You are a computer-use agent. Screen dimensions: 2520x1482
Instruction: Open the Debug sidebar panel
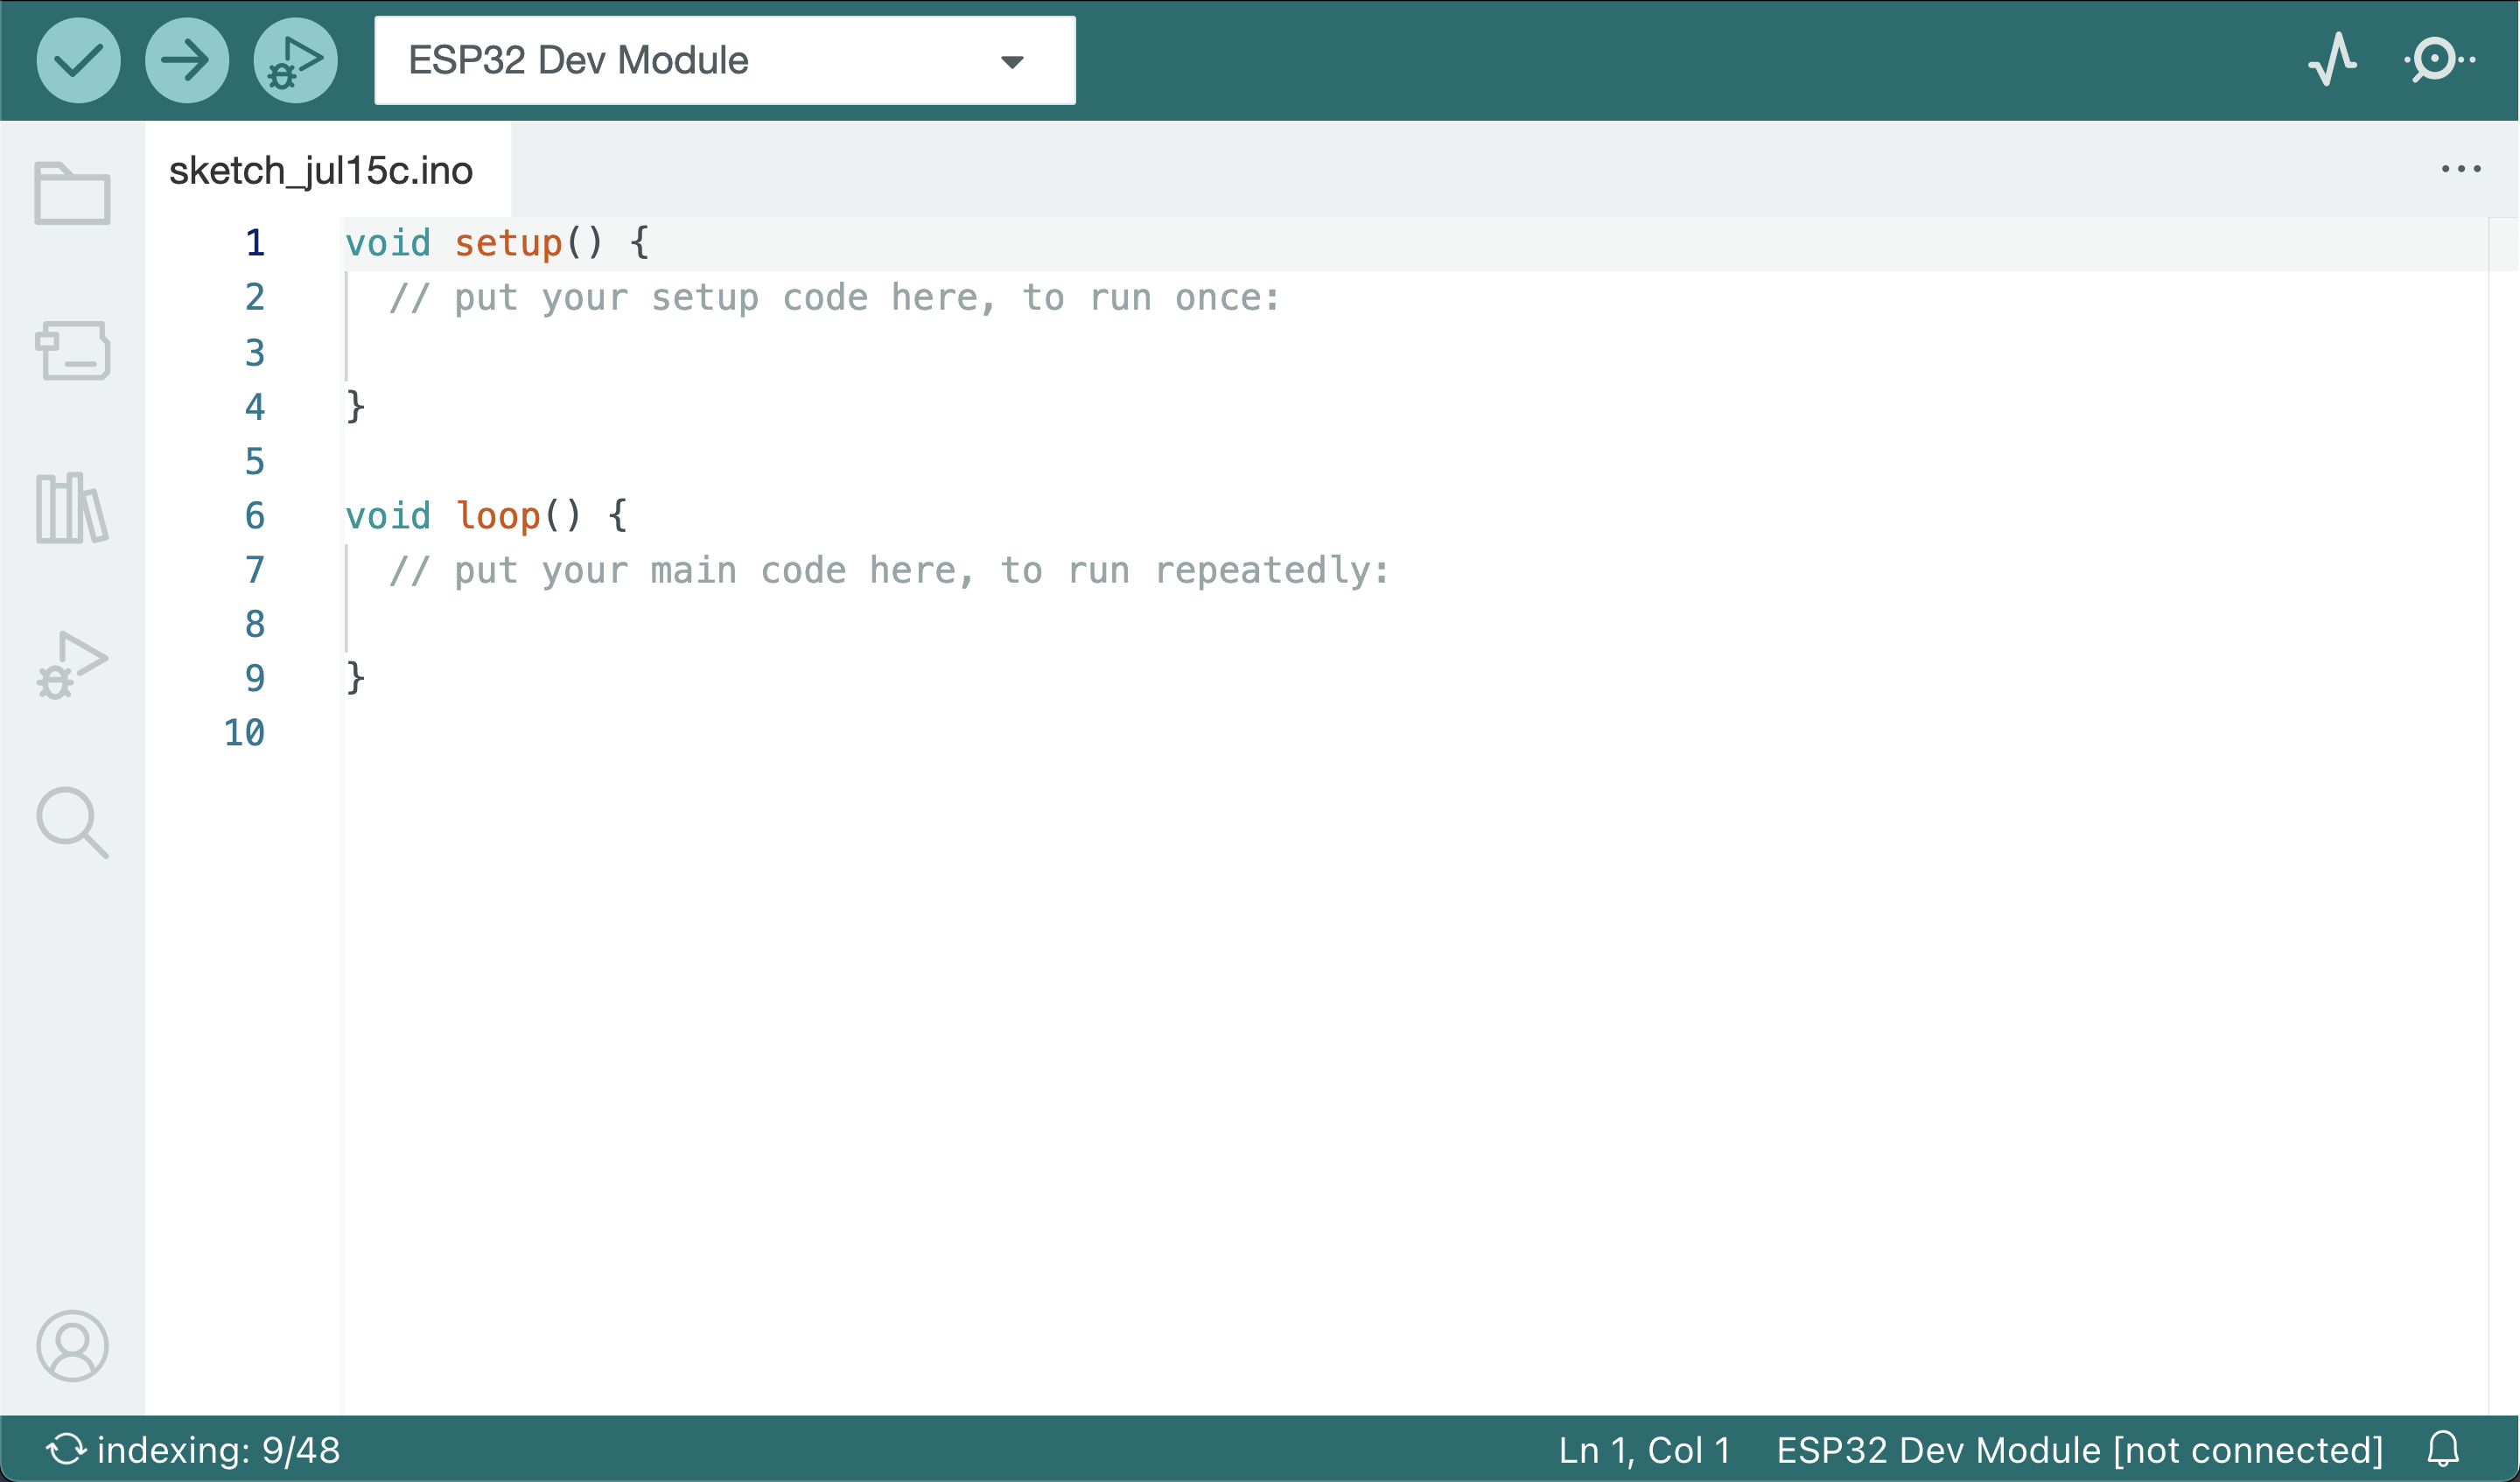(x=72, y=665)
